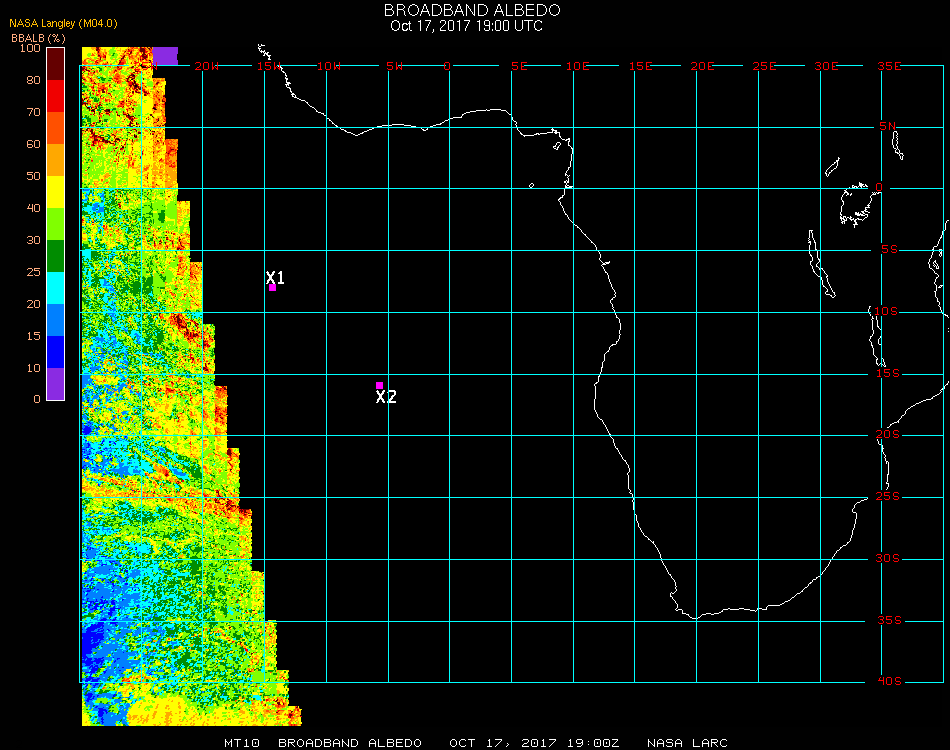
Task: Click the bright red 70-80 legend swatch
Action: [56, 96]
